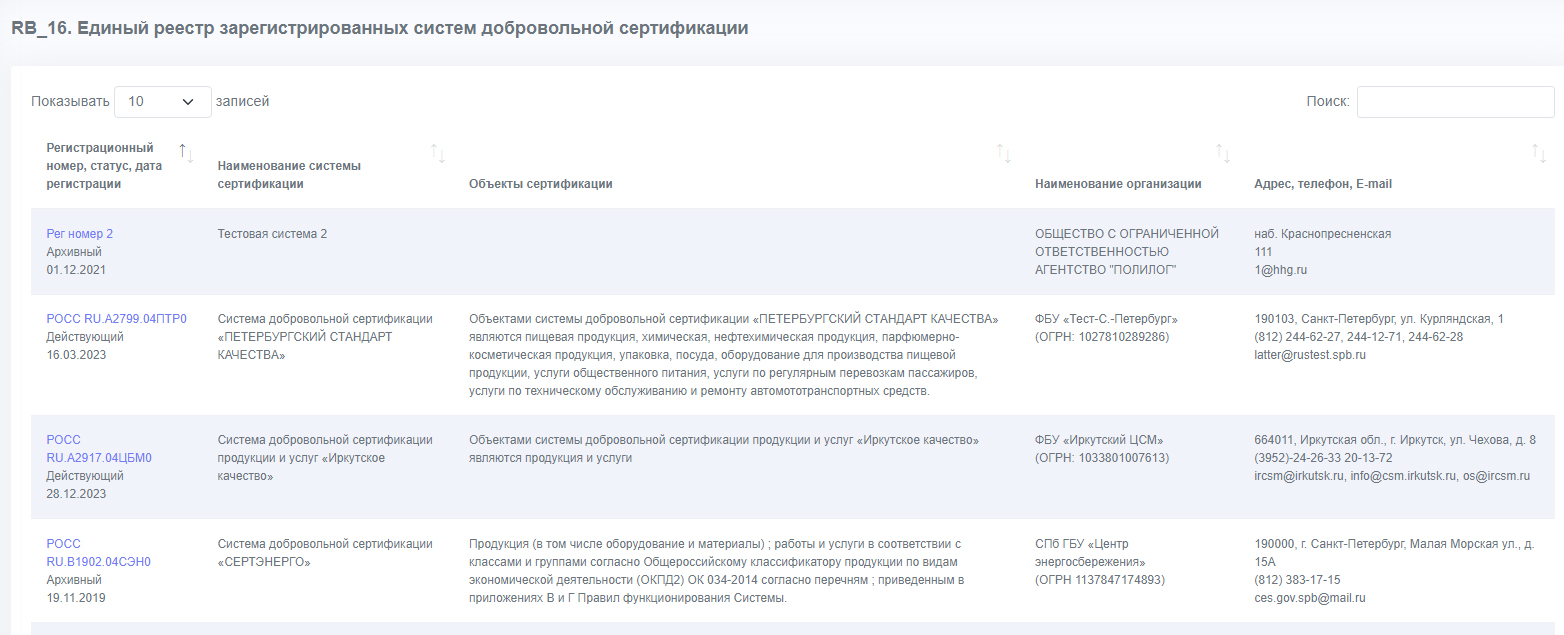The width and height of the screenshot is (1564, 635).
Task: Click the Регистрационный номер, статус header text
Action: [104, 166]
